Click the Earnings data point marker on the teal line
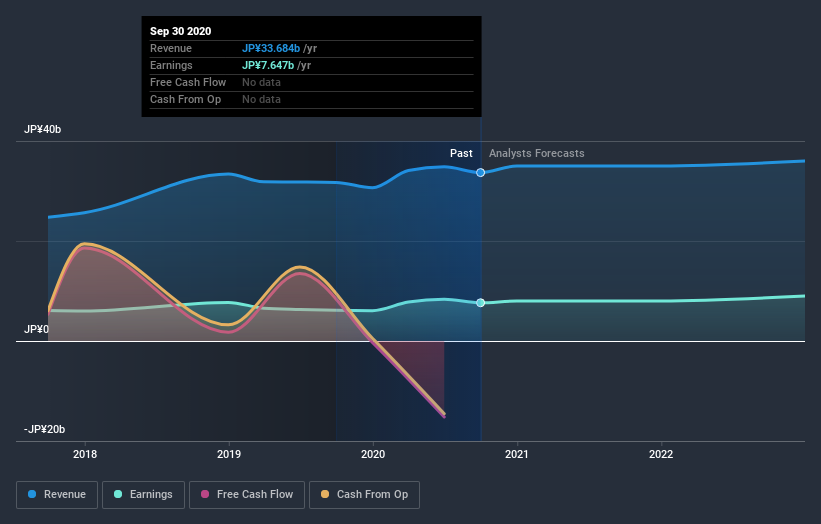The width and height of the screenshot is (821, 524). point(480,303)
